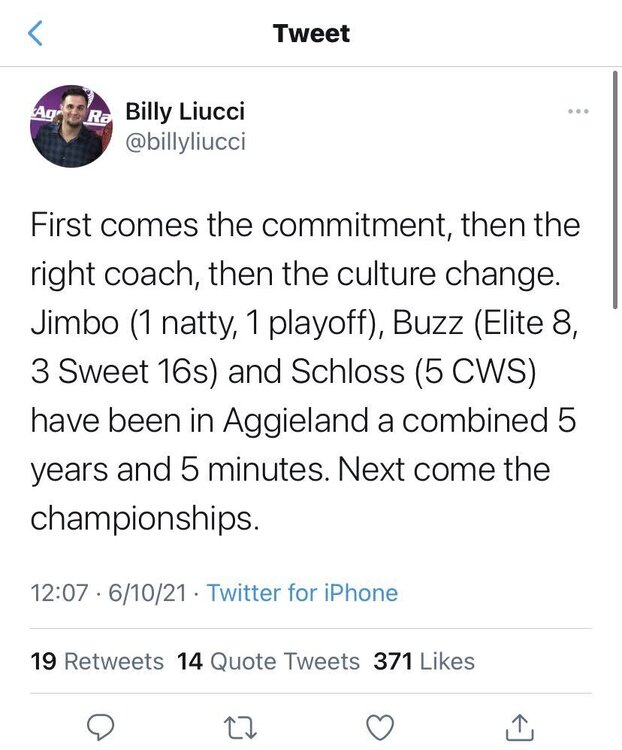Image resolution: width=622 pixels, height=750 pixels.
Task: Show the 371 Likes list
Action: [424, 661]
